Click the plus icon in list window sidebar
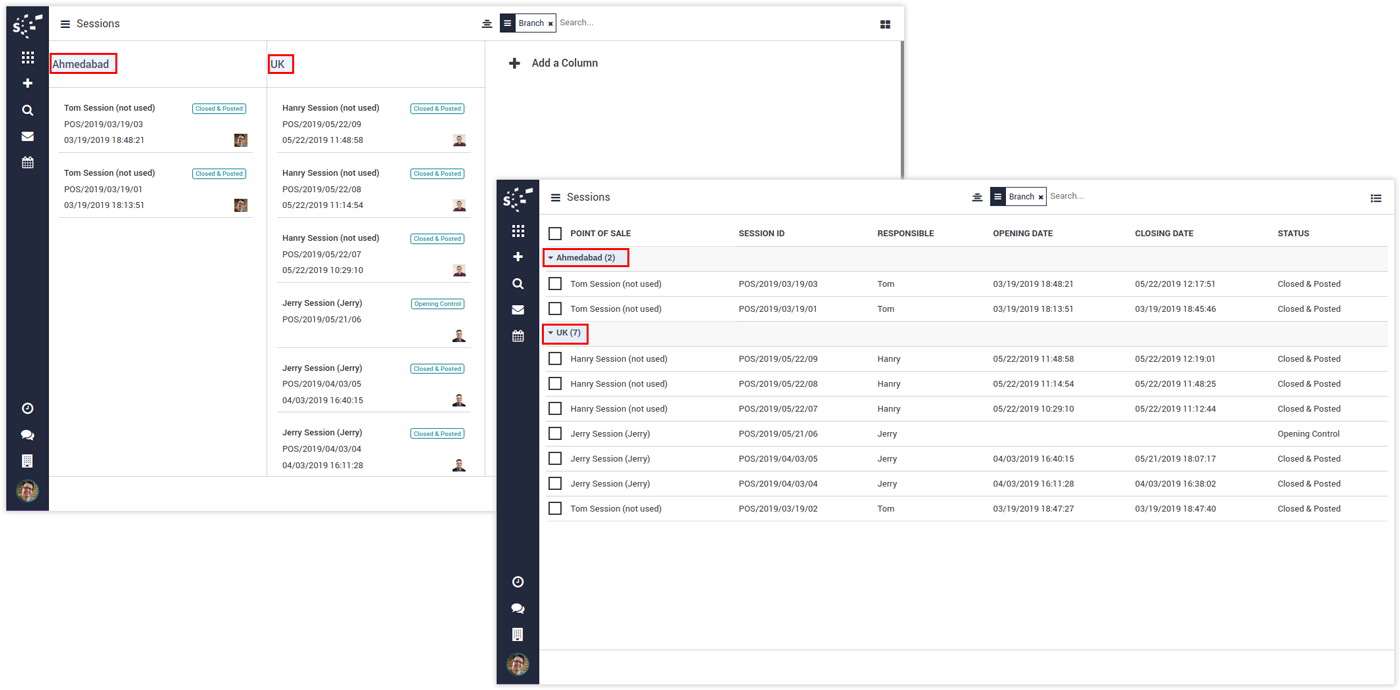The height and width of the screenshot is (690, 1400). 518,257
